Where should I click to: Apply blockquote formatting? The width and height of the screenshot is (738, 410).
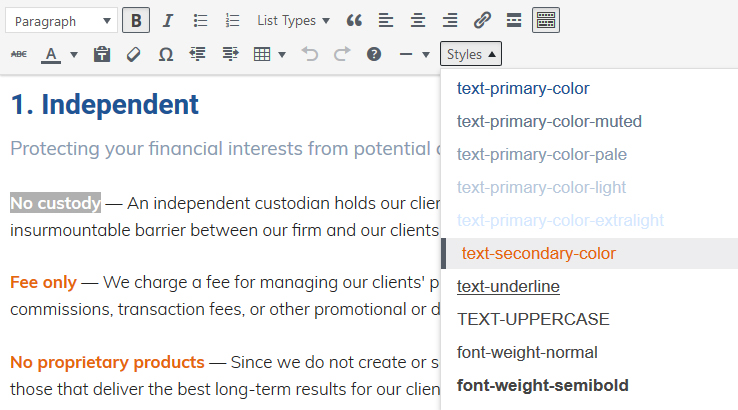(x=354, y=20)
